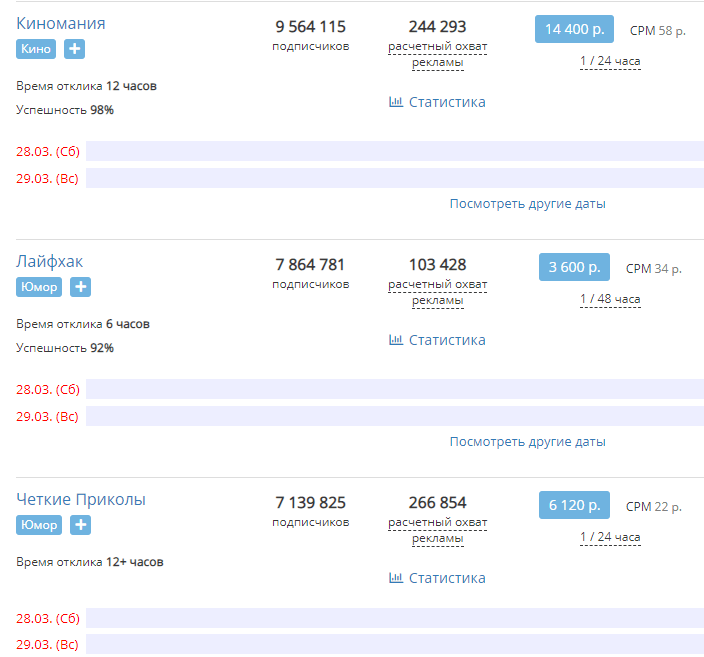Select the 3 600 р. price button
Screen dimensions: 704x657
click(x=574, y=267)
